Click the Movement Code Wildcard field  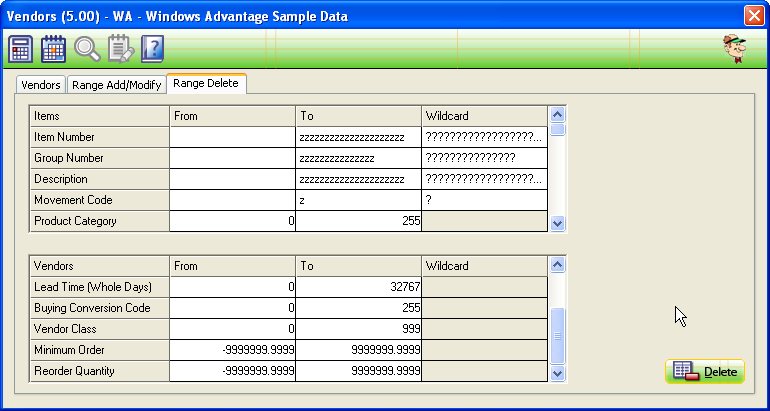click(484, 200)
